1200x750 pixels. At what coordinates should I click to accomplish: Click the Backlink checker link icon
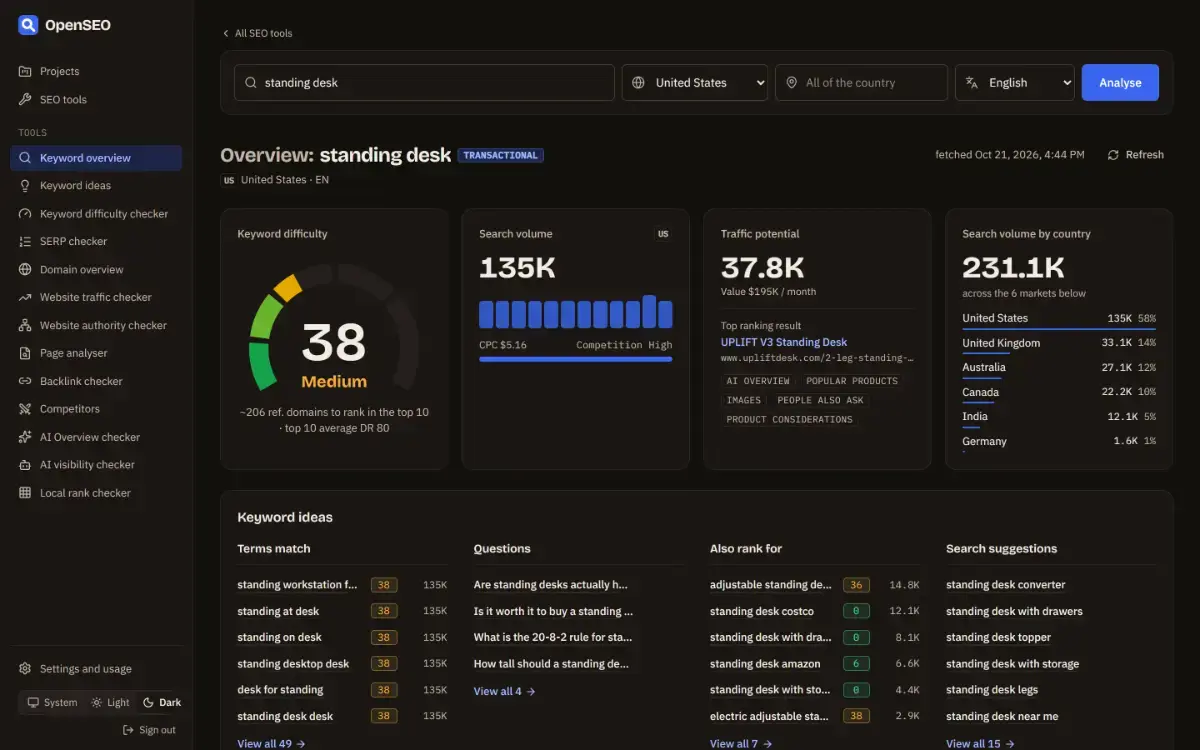coord(25,381)
